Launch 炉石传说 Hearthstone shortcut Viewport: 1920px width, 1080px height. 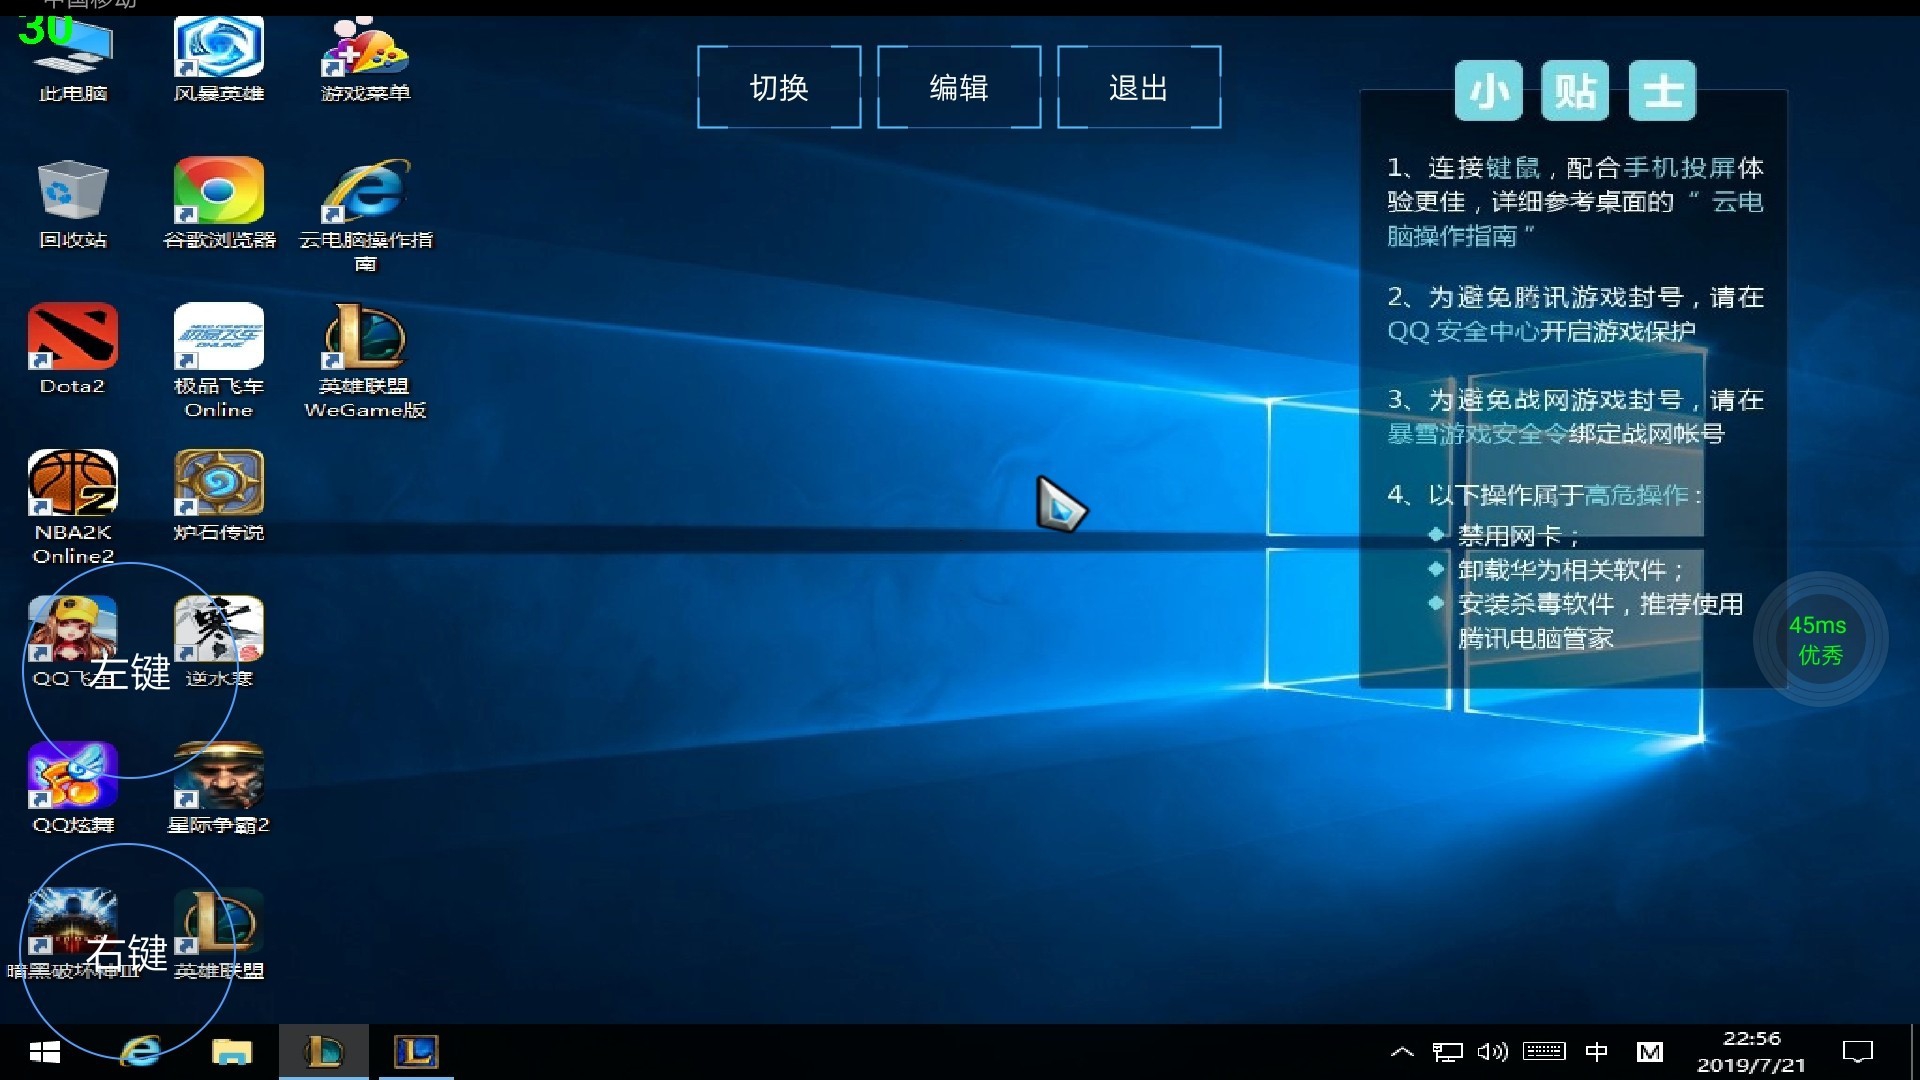tap(219, 496)
